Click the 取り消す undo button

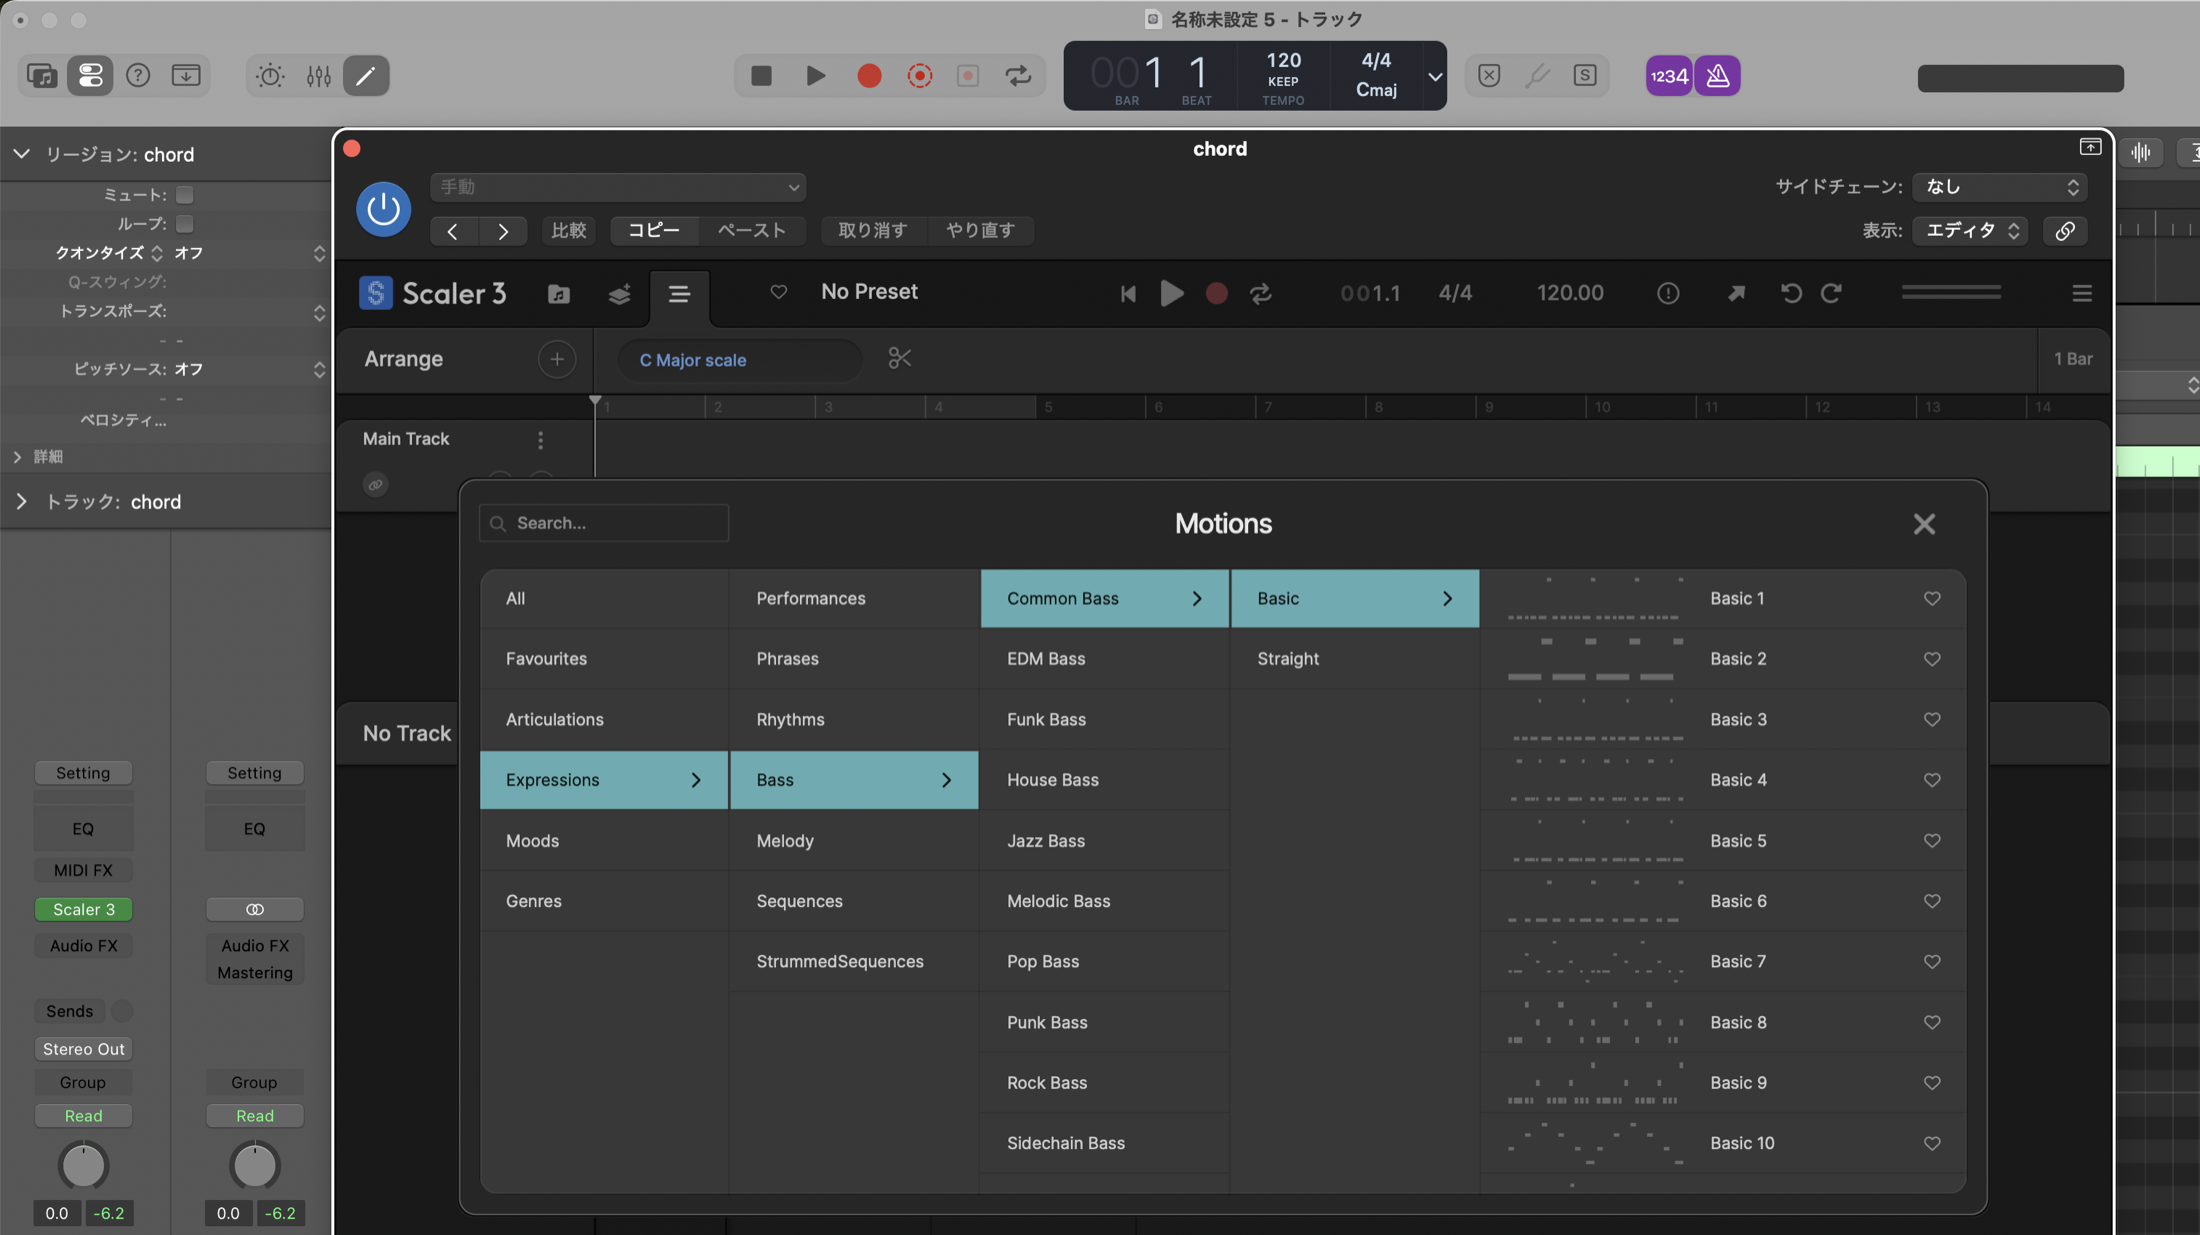873,231
